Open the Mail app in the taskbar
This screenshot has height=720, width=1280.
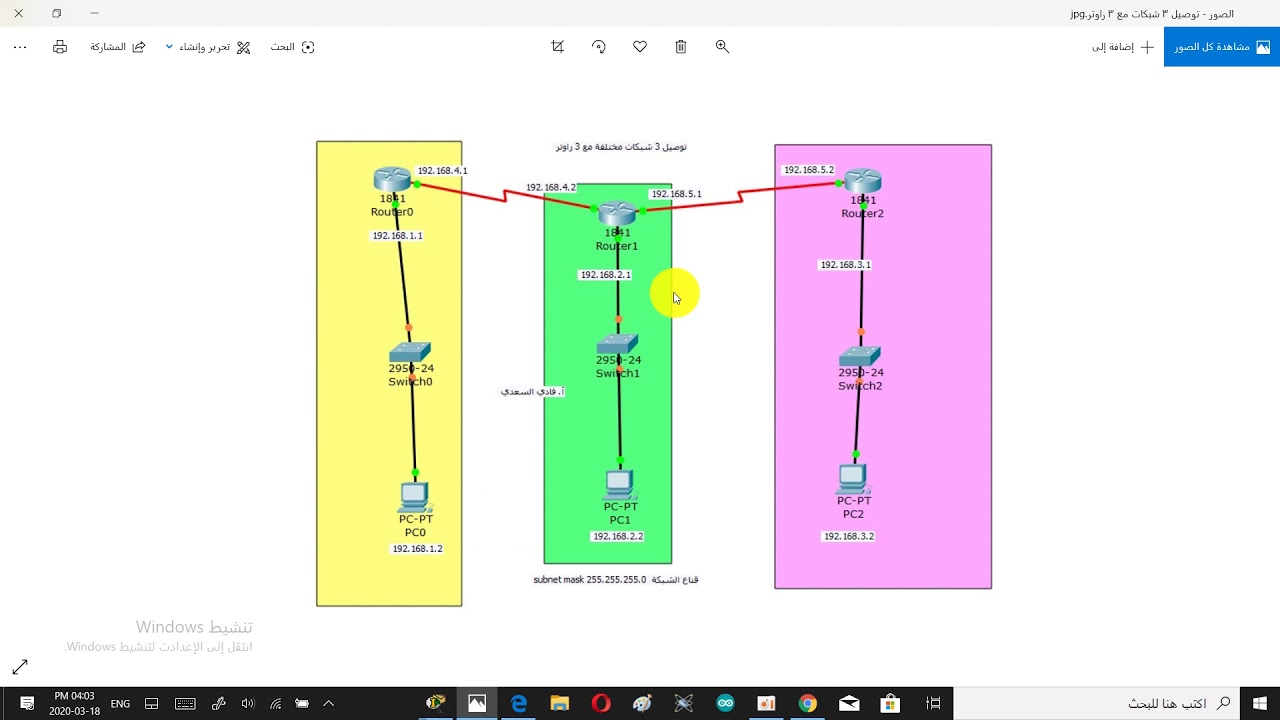point(849,704)
